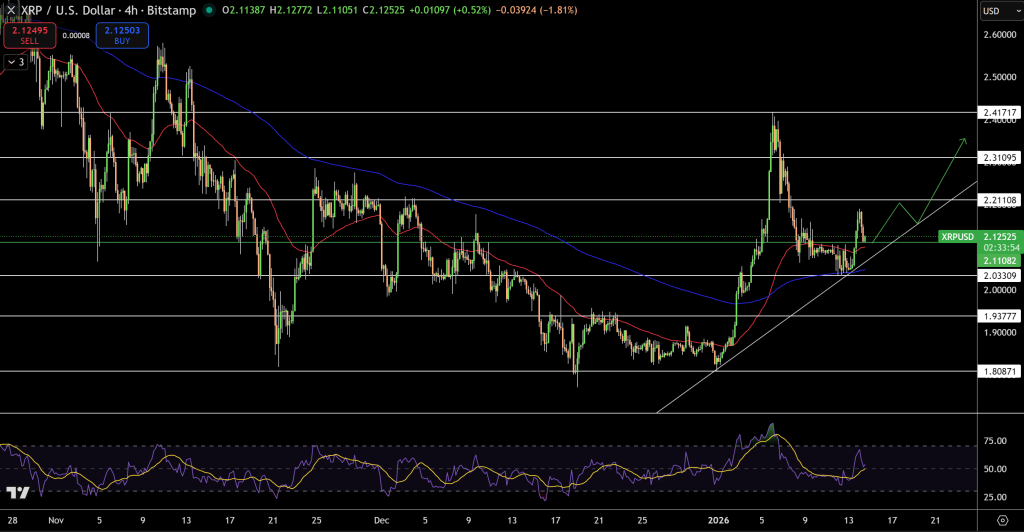1024x532 pixels.
Task: Open TradingView logo at bottom left
Action: tap(18, 493)
